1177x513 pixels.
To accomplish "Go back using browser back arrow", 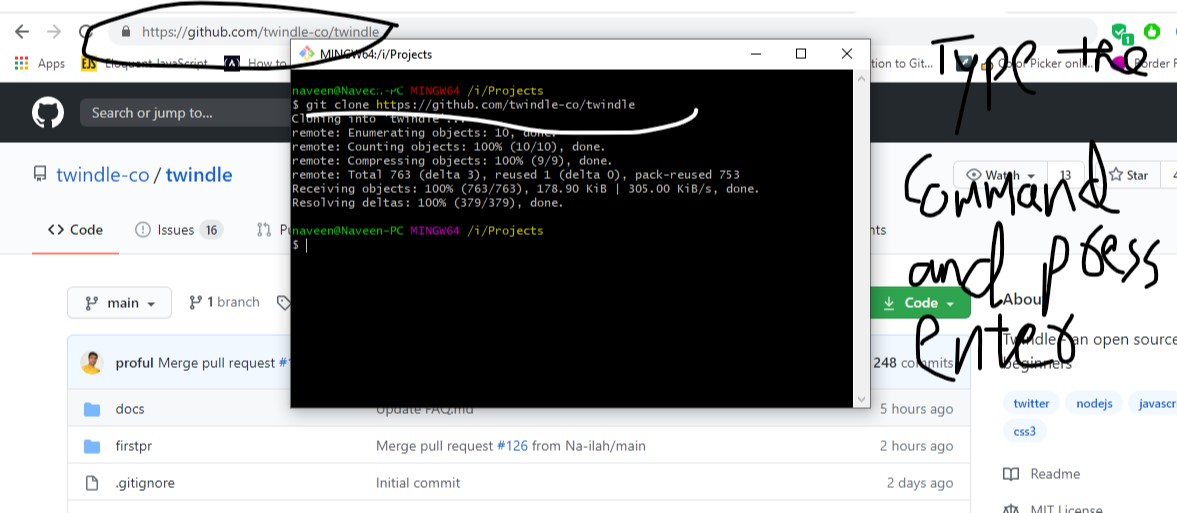I will click(x=22, y=32).
